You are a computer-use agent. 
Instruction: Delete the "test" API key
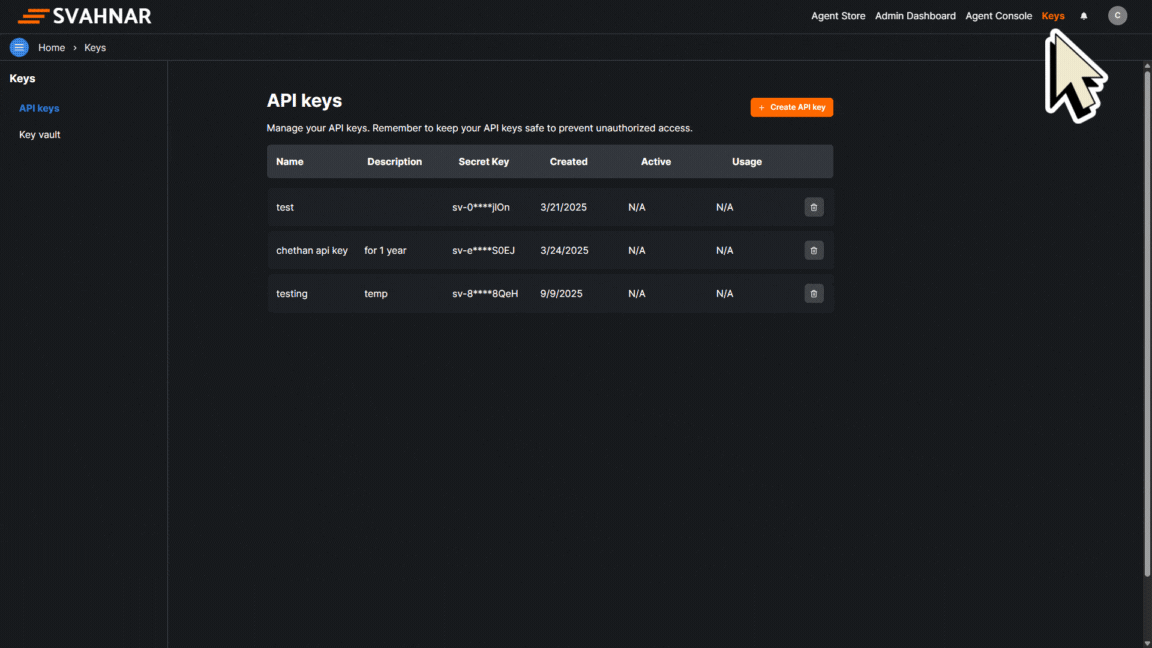[813, 207]
